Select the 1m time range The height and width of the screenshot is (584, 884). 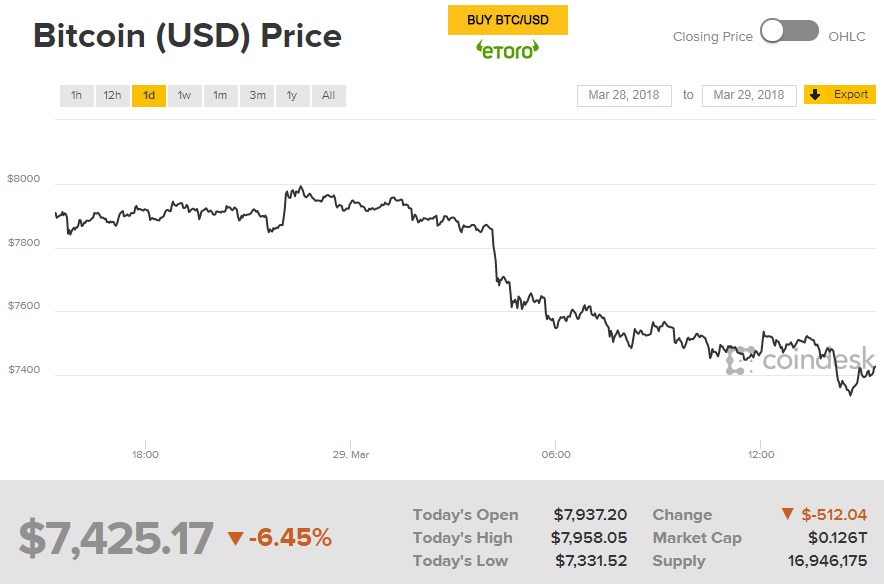220,95
